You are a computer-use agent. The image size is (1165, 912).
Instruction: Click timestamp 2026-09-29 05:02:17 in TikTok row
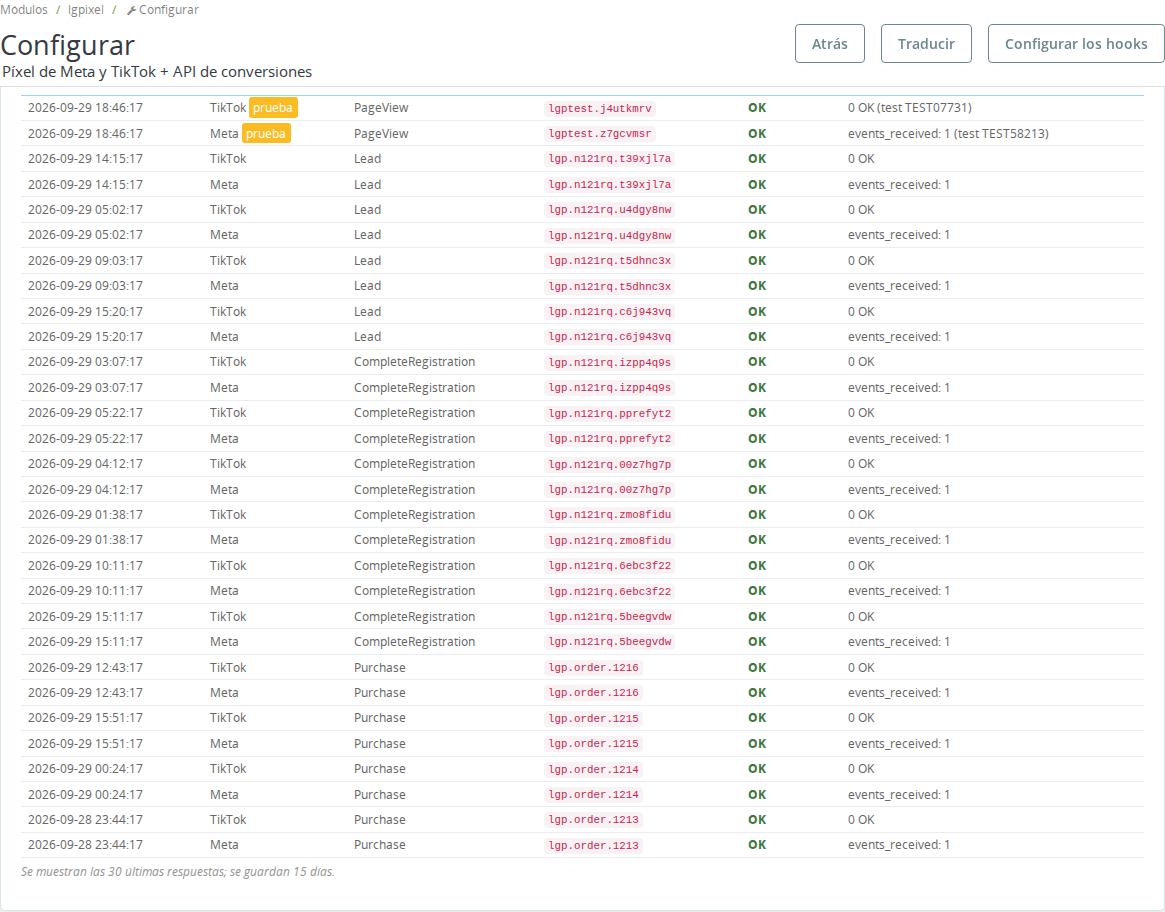pyautogui.click(x=85, y=210)
